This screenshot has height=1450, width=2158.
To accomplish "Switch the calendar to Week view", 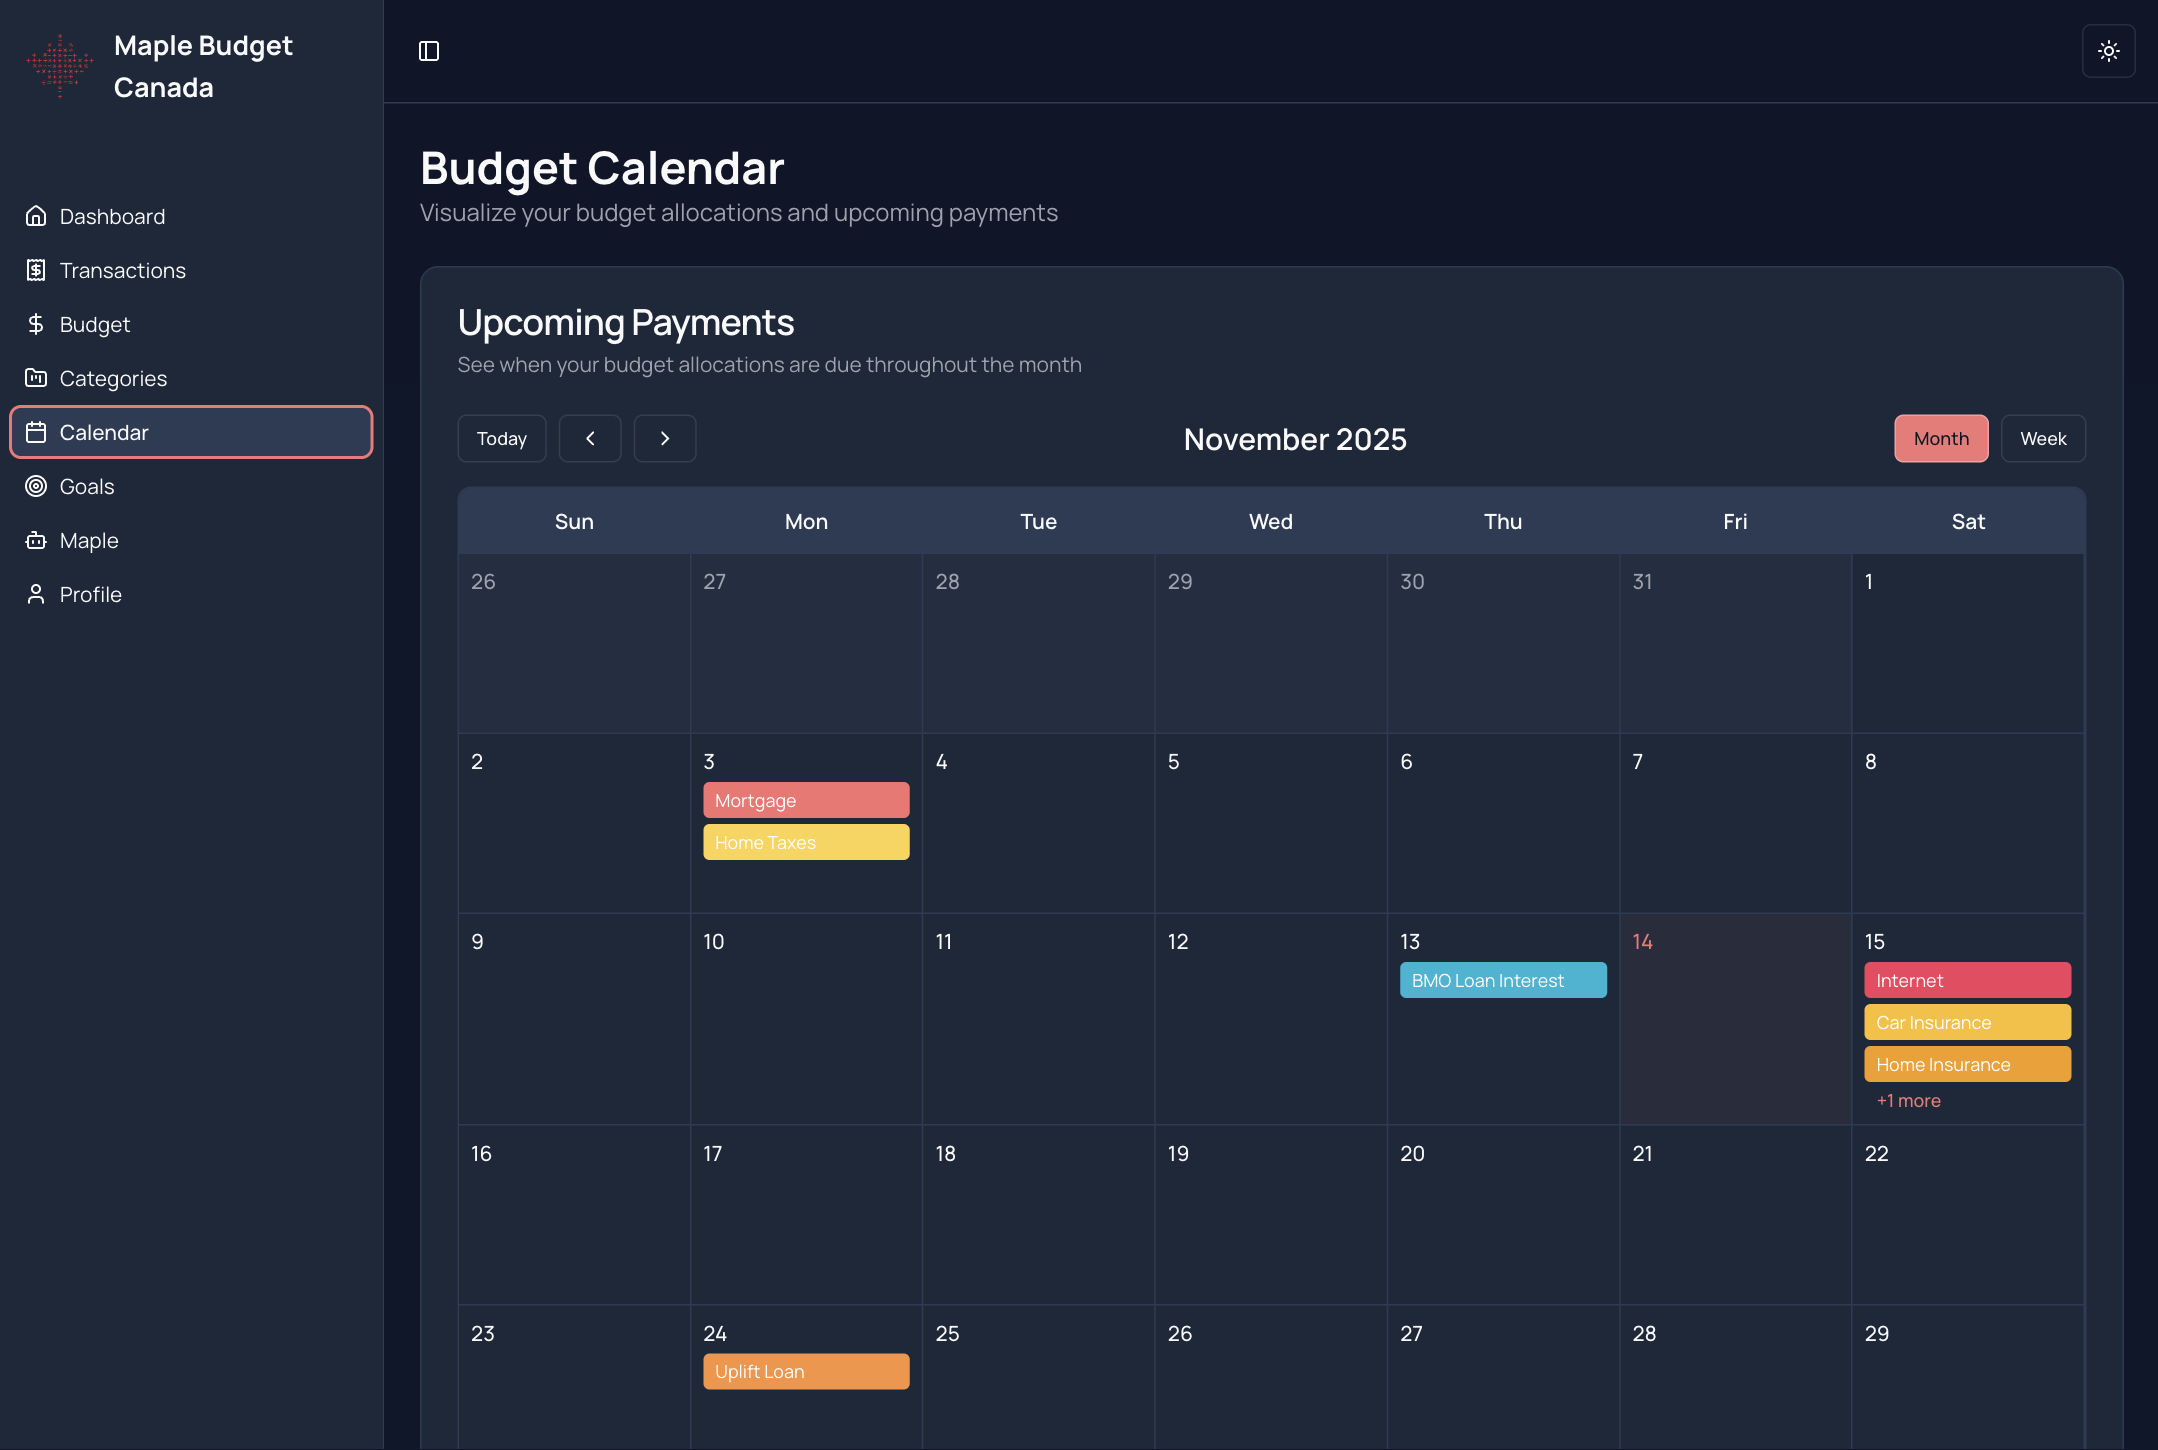I will 2043,438.
